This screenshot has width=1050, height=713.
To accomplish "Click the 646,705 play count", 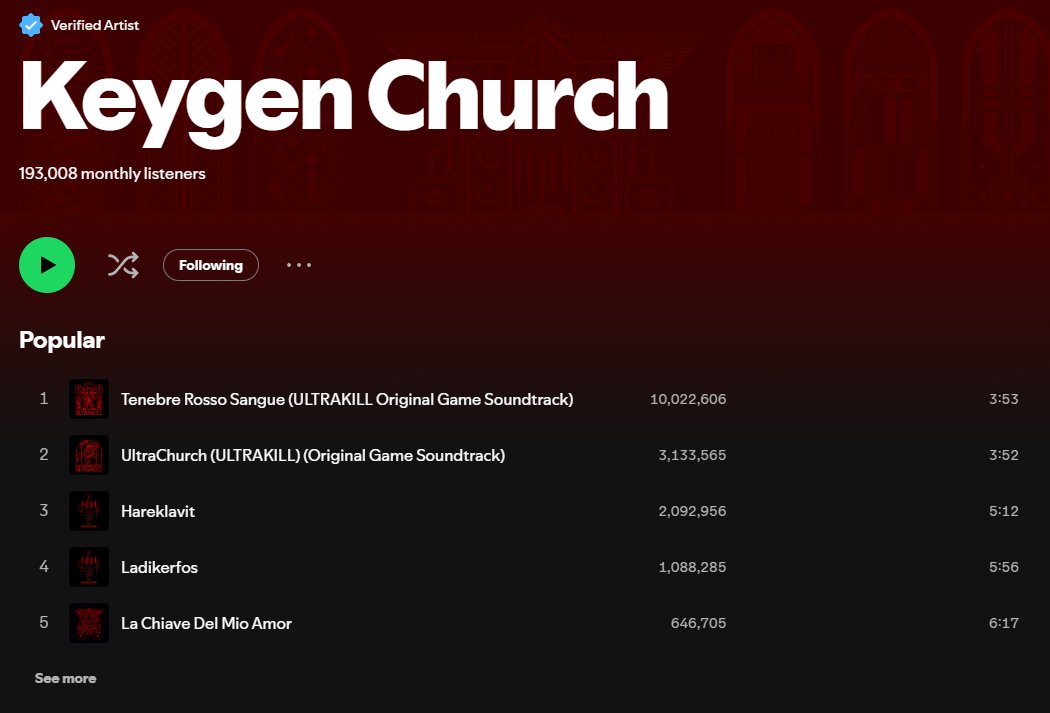I will click(x=698, y=623).
